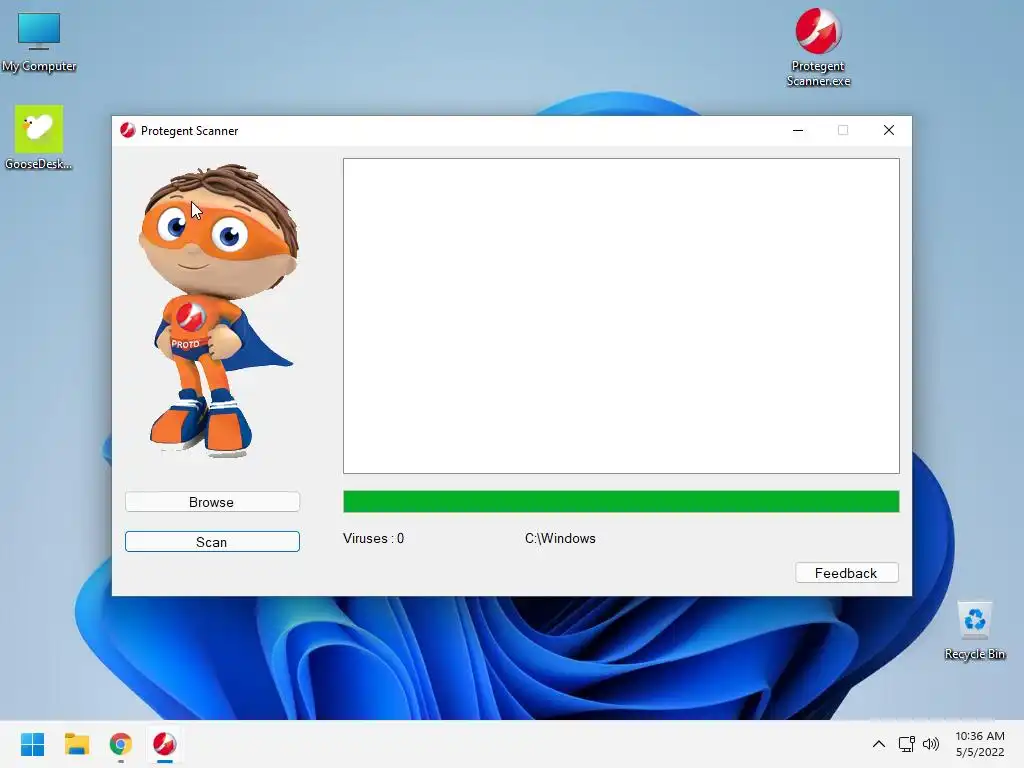Open the Feedback button
This screenshot has height=768, width=1024.
coord(847,573)
